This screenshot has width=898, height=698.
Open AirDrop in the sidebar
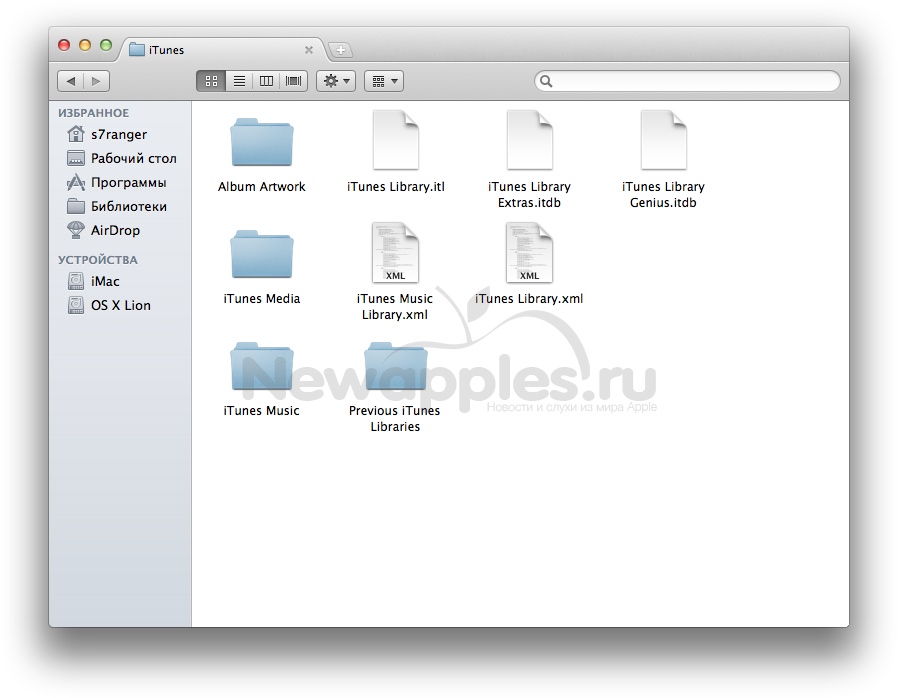(115, 230)
